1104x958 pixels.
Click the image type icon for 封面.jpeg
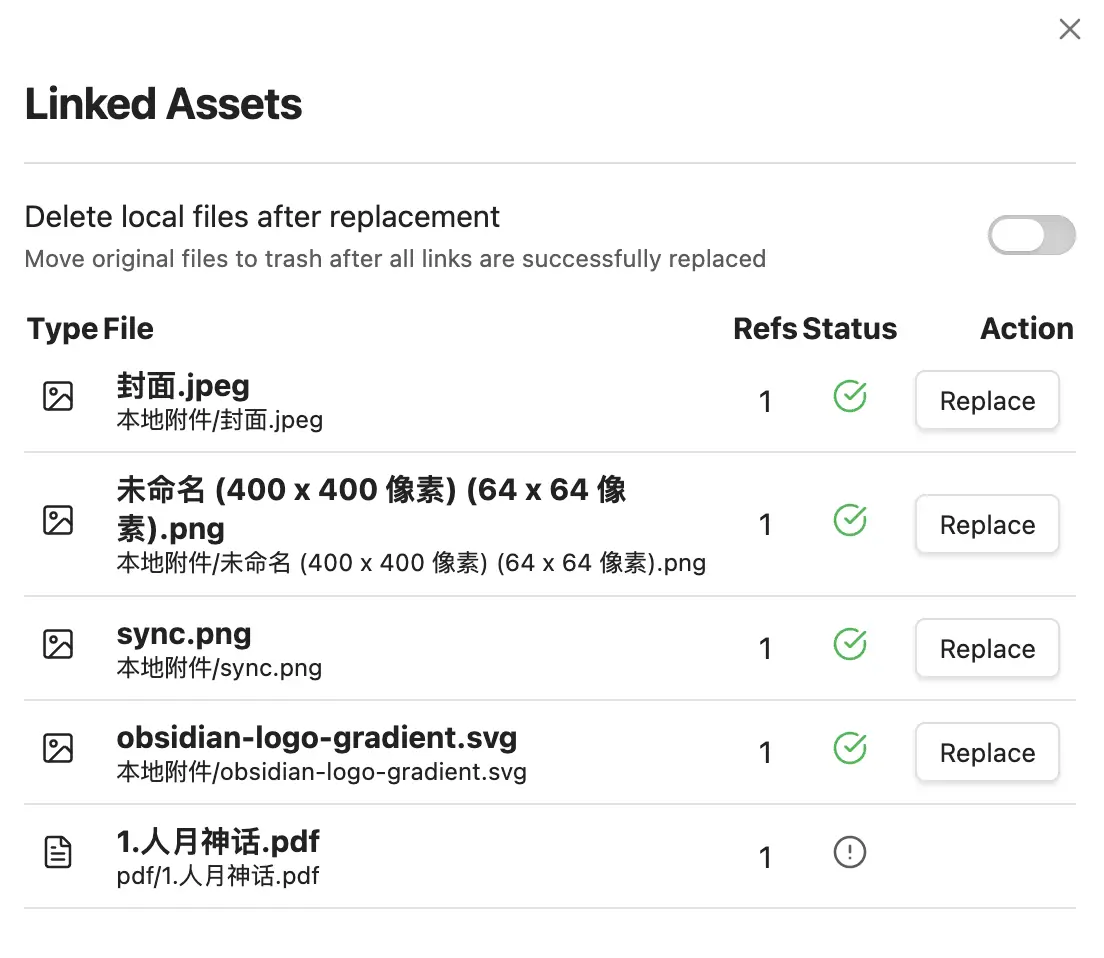[58, 397]
